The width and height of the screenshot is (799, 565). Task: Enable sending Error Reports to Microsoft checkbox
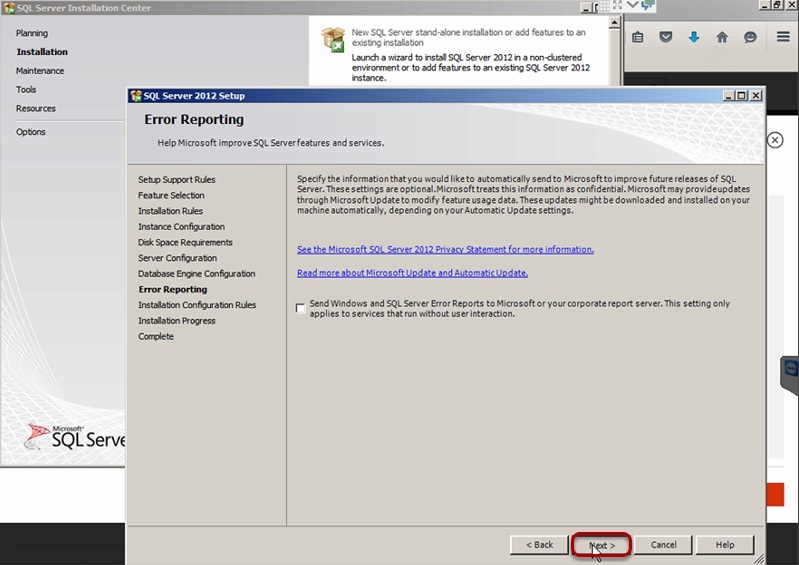[x=300, y=308]
